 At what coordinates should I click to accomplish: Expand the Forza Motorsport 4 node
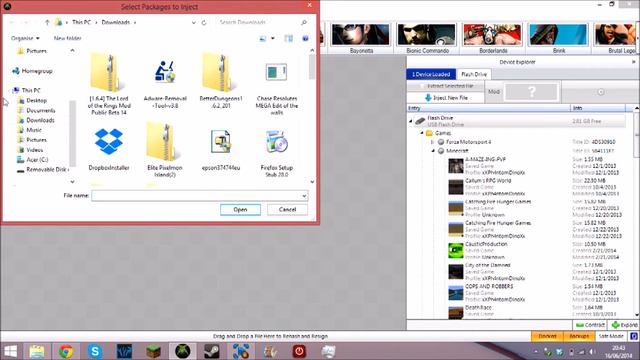[432, 142]
